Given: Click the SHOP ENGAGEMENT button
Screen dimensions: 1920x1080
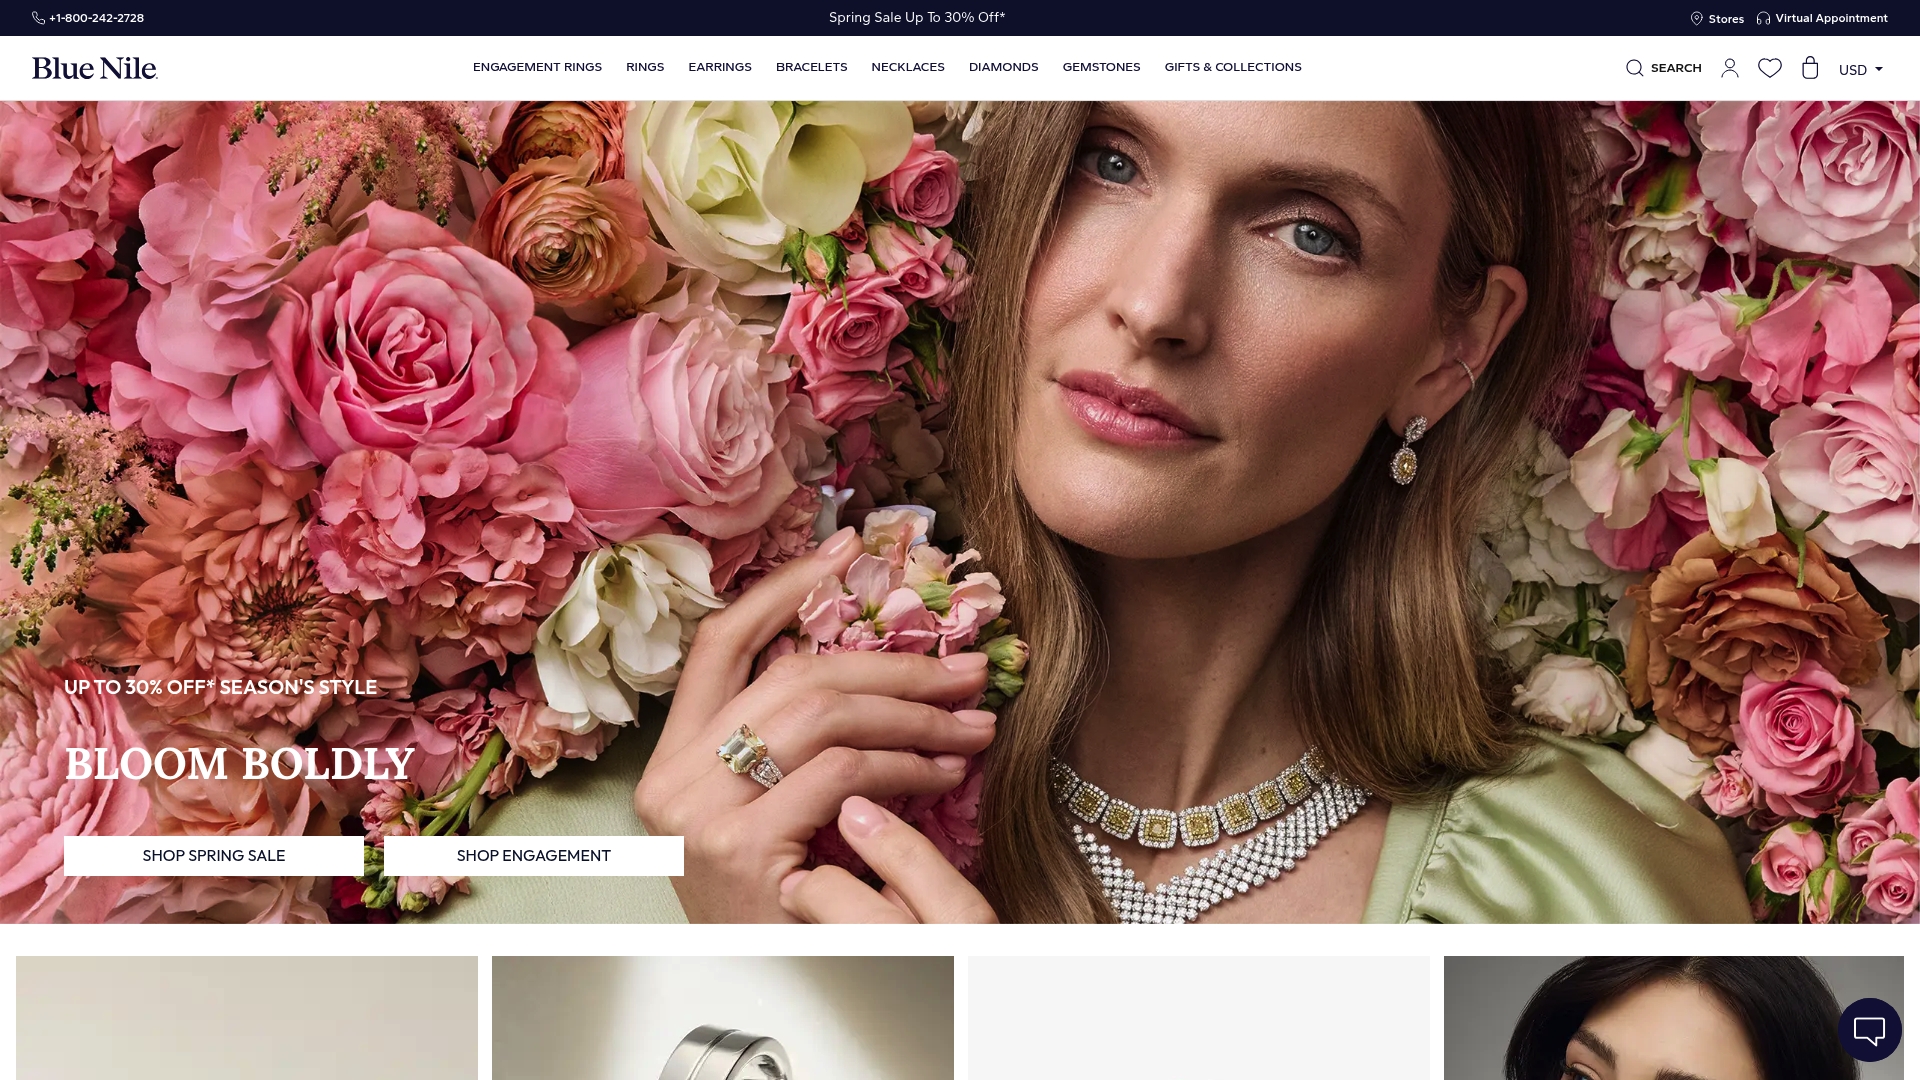Looking at the screenshot, I should (533, 855).
